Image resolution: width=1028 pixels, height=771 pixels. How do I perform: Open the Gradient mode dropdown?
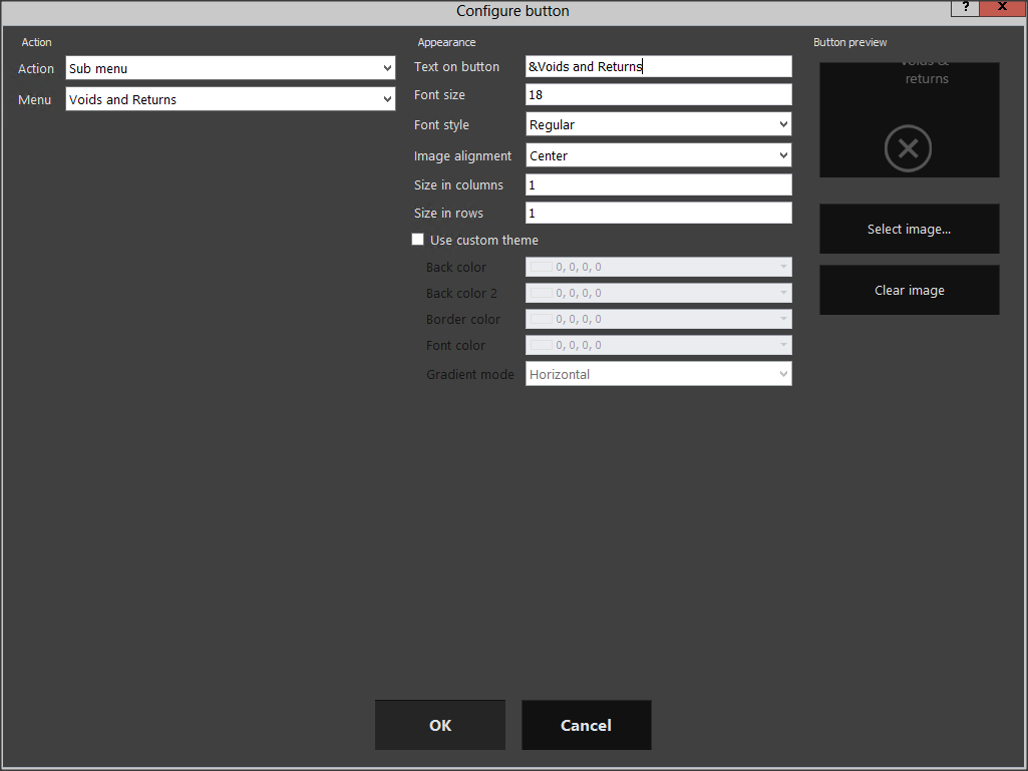658,374
